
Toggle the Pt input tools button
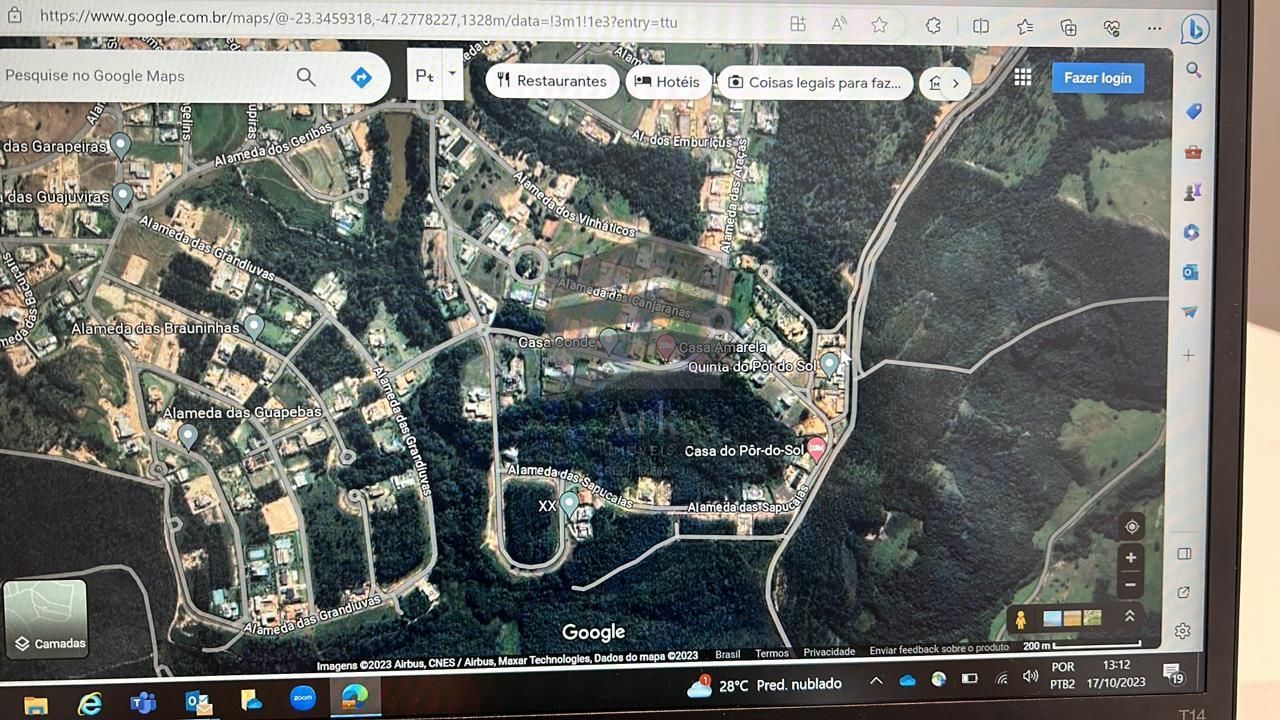click(424, 75)
